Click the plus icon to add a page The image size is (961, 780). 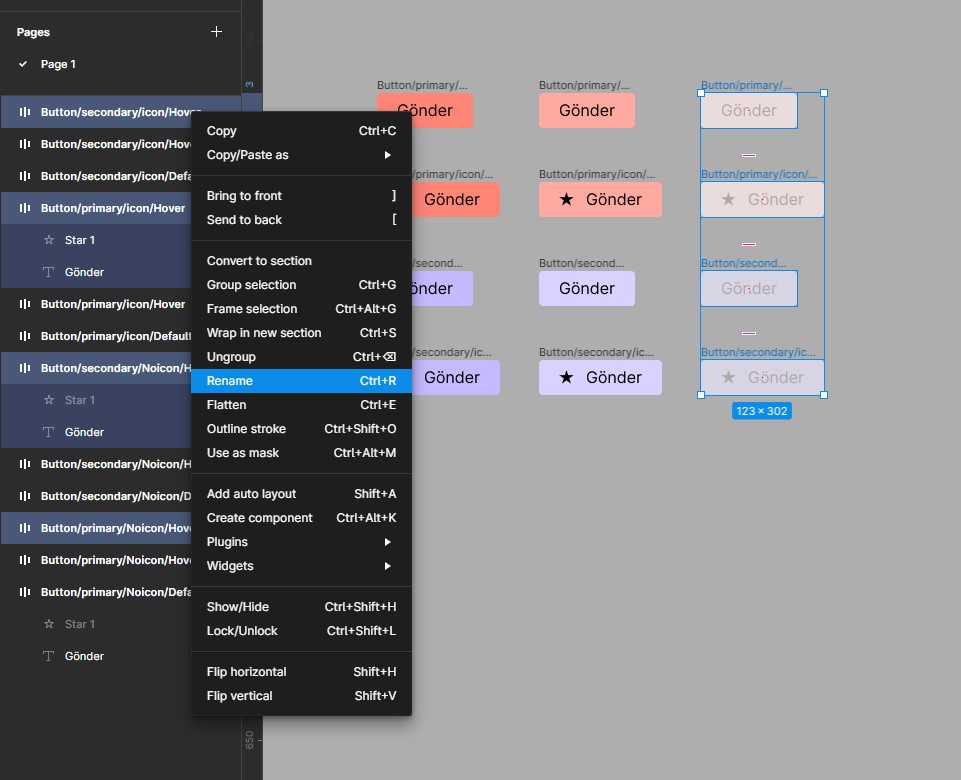click(x=216, y=32)
